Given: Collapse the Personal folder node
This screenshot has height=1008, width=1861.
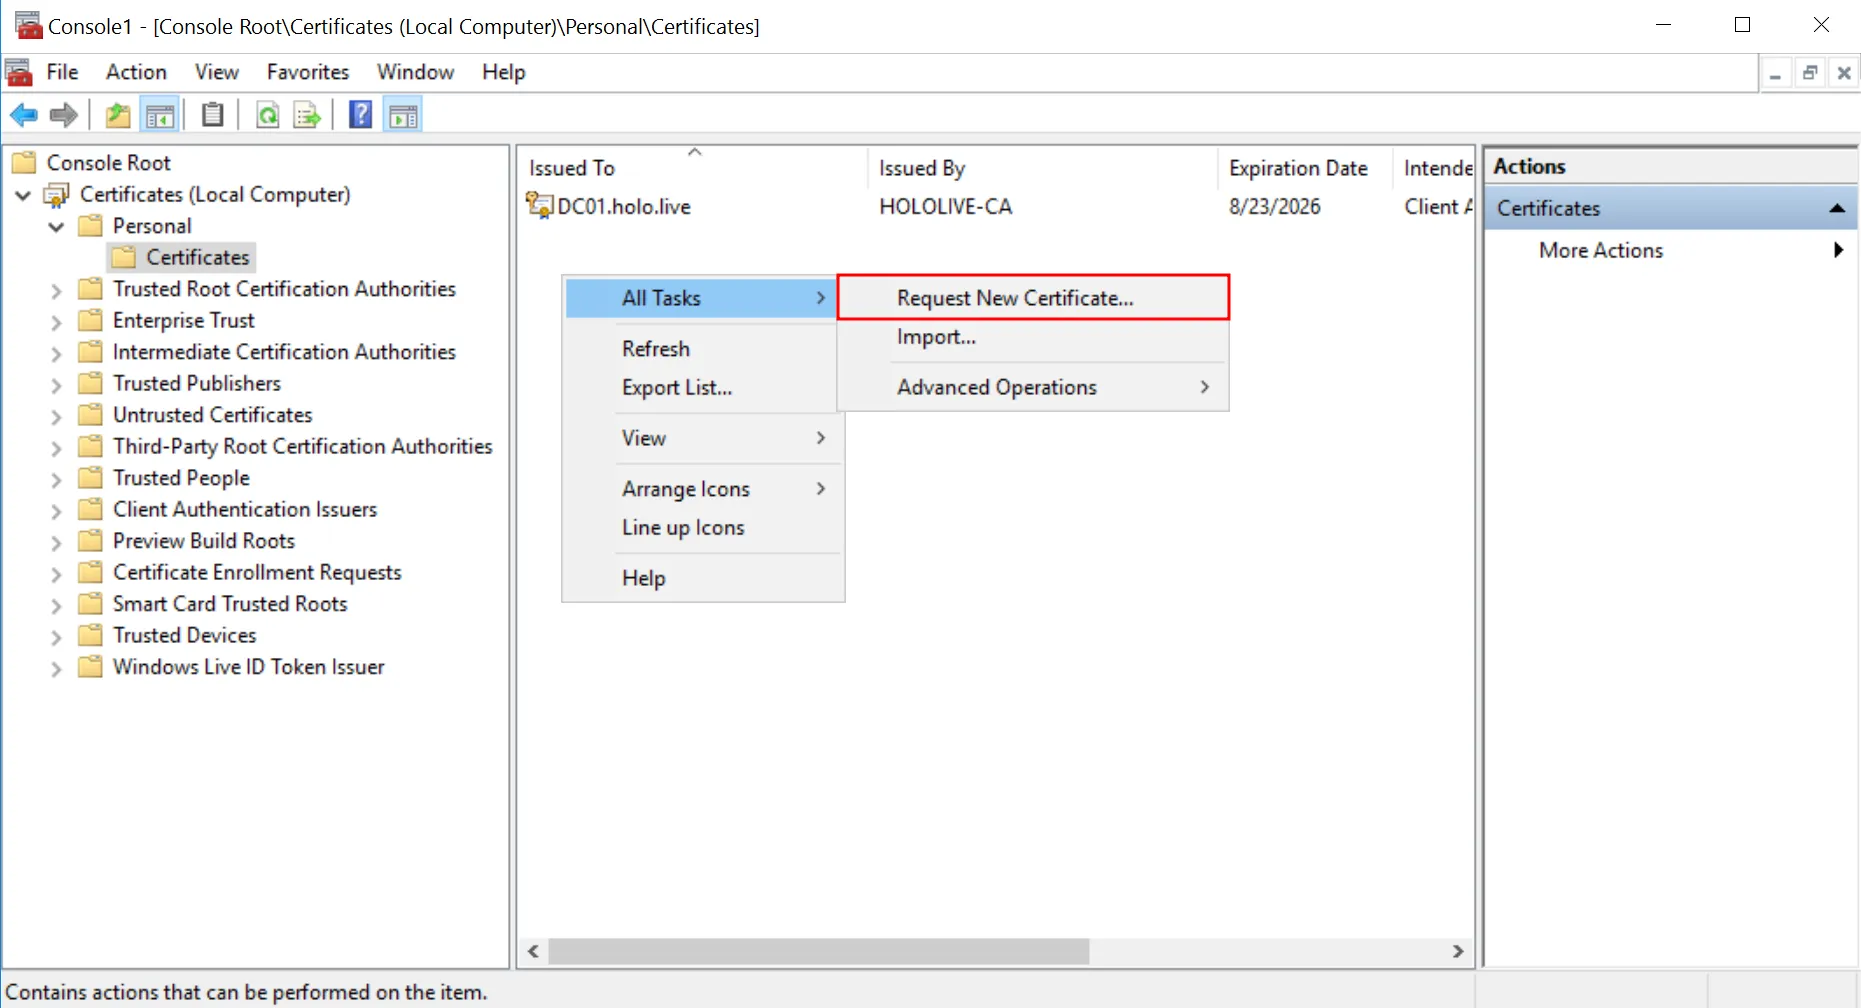Looking at the screenshot, I should (x=56, y=227).
